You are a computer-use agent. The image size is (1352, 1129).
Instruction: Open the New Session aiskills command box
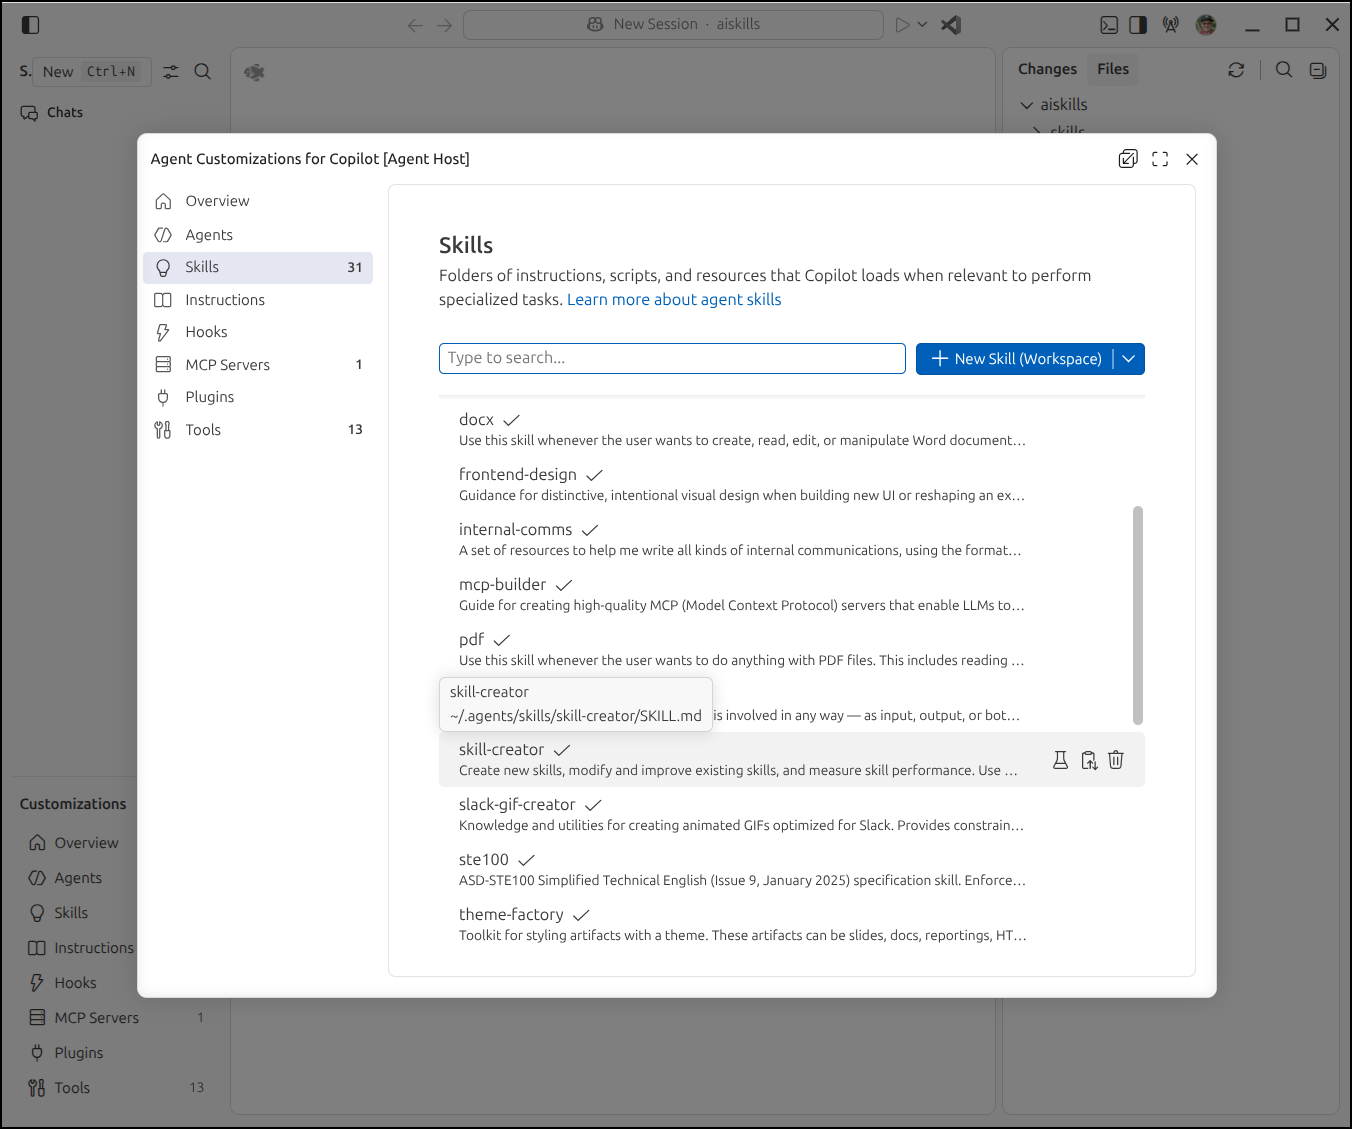coord(674,24)
